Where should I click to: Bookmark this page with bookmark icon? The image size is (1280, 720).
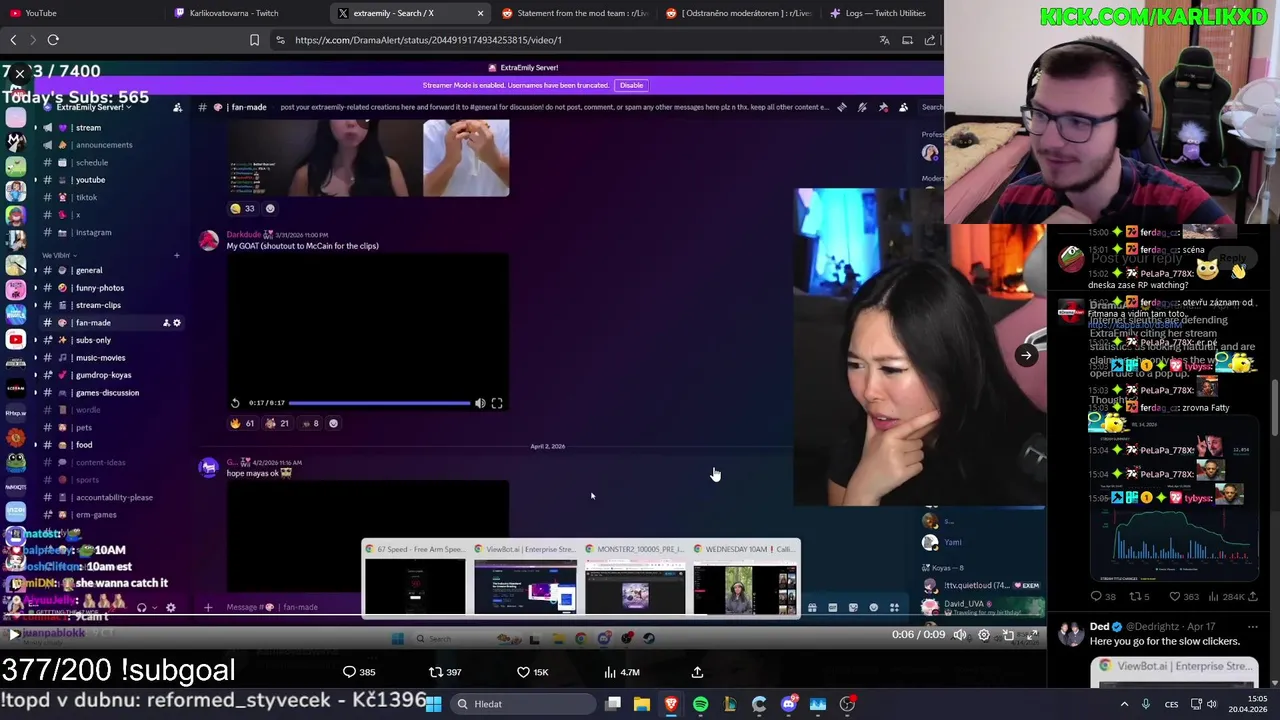click(254, 40)
